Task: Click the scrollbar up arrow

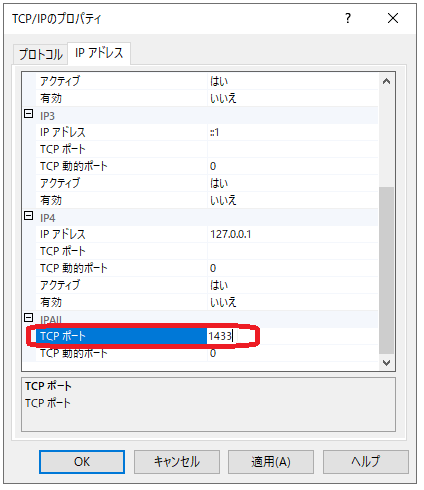Action: (x=387, y=81)
